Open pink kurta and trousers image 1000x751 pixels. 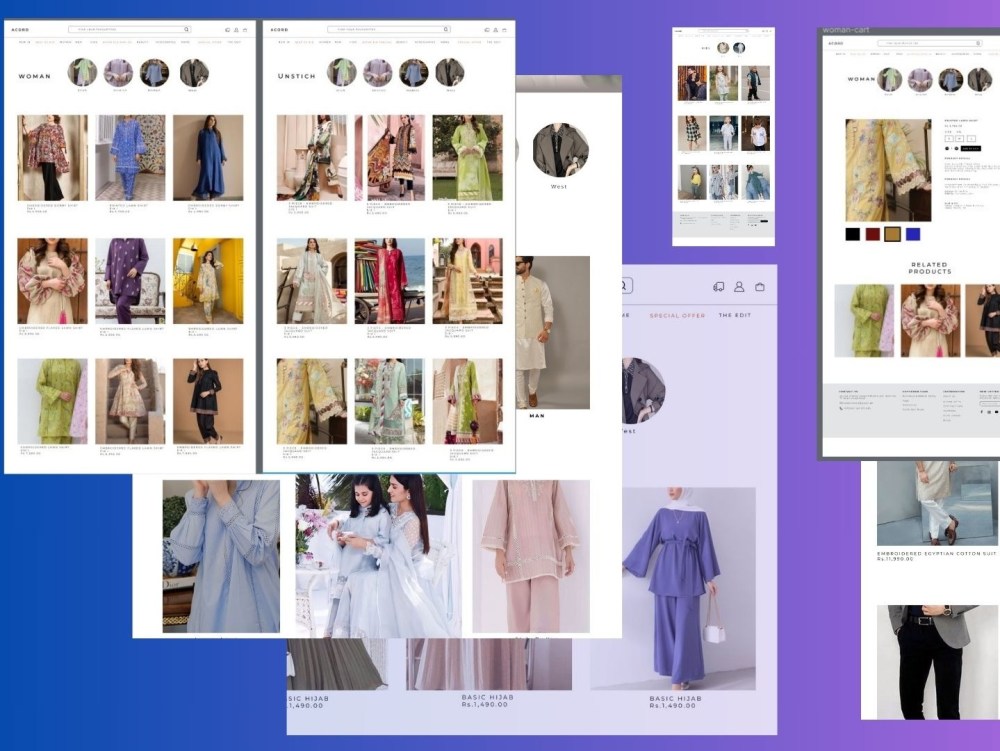[531, 556]
